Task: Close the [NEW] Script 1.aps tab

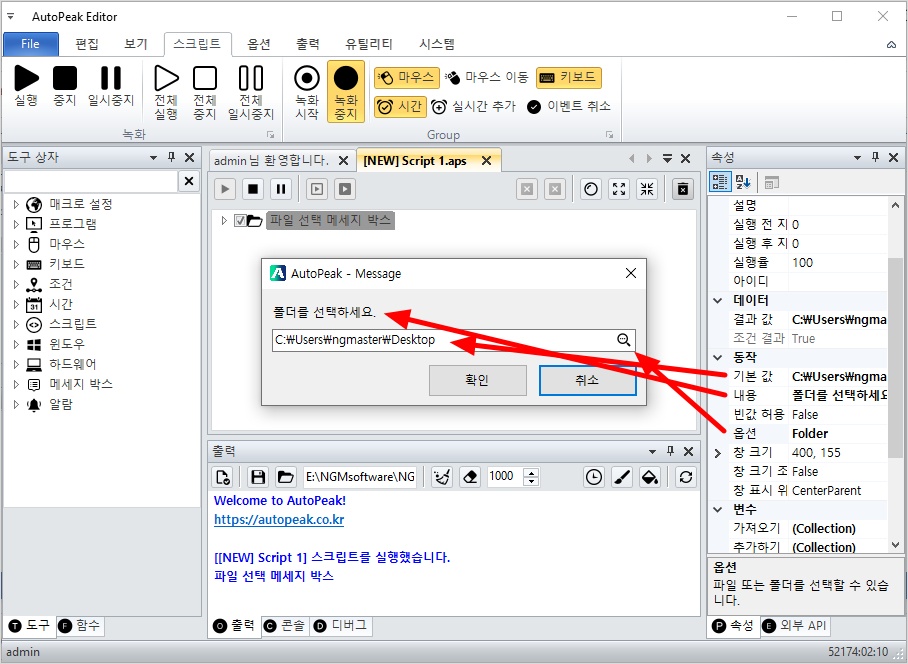Action: coord(486,160)
